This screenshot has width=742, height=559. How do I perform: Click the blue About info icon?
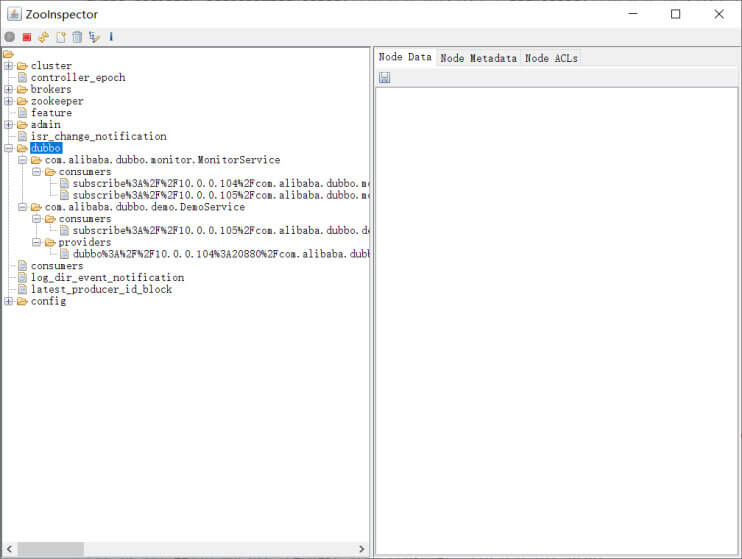tap(111, 36)
